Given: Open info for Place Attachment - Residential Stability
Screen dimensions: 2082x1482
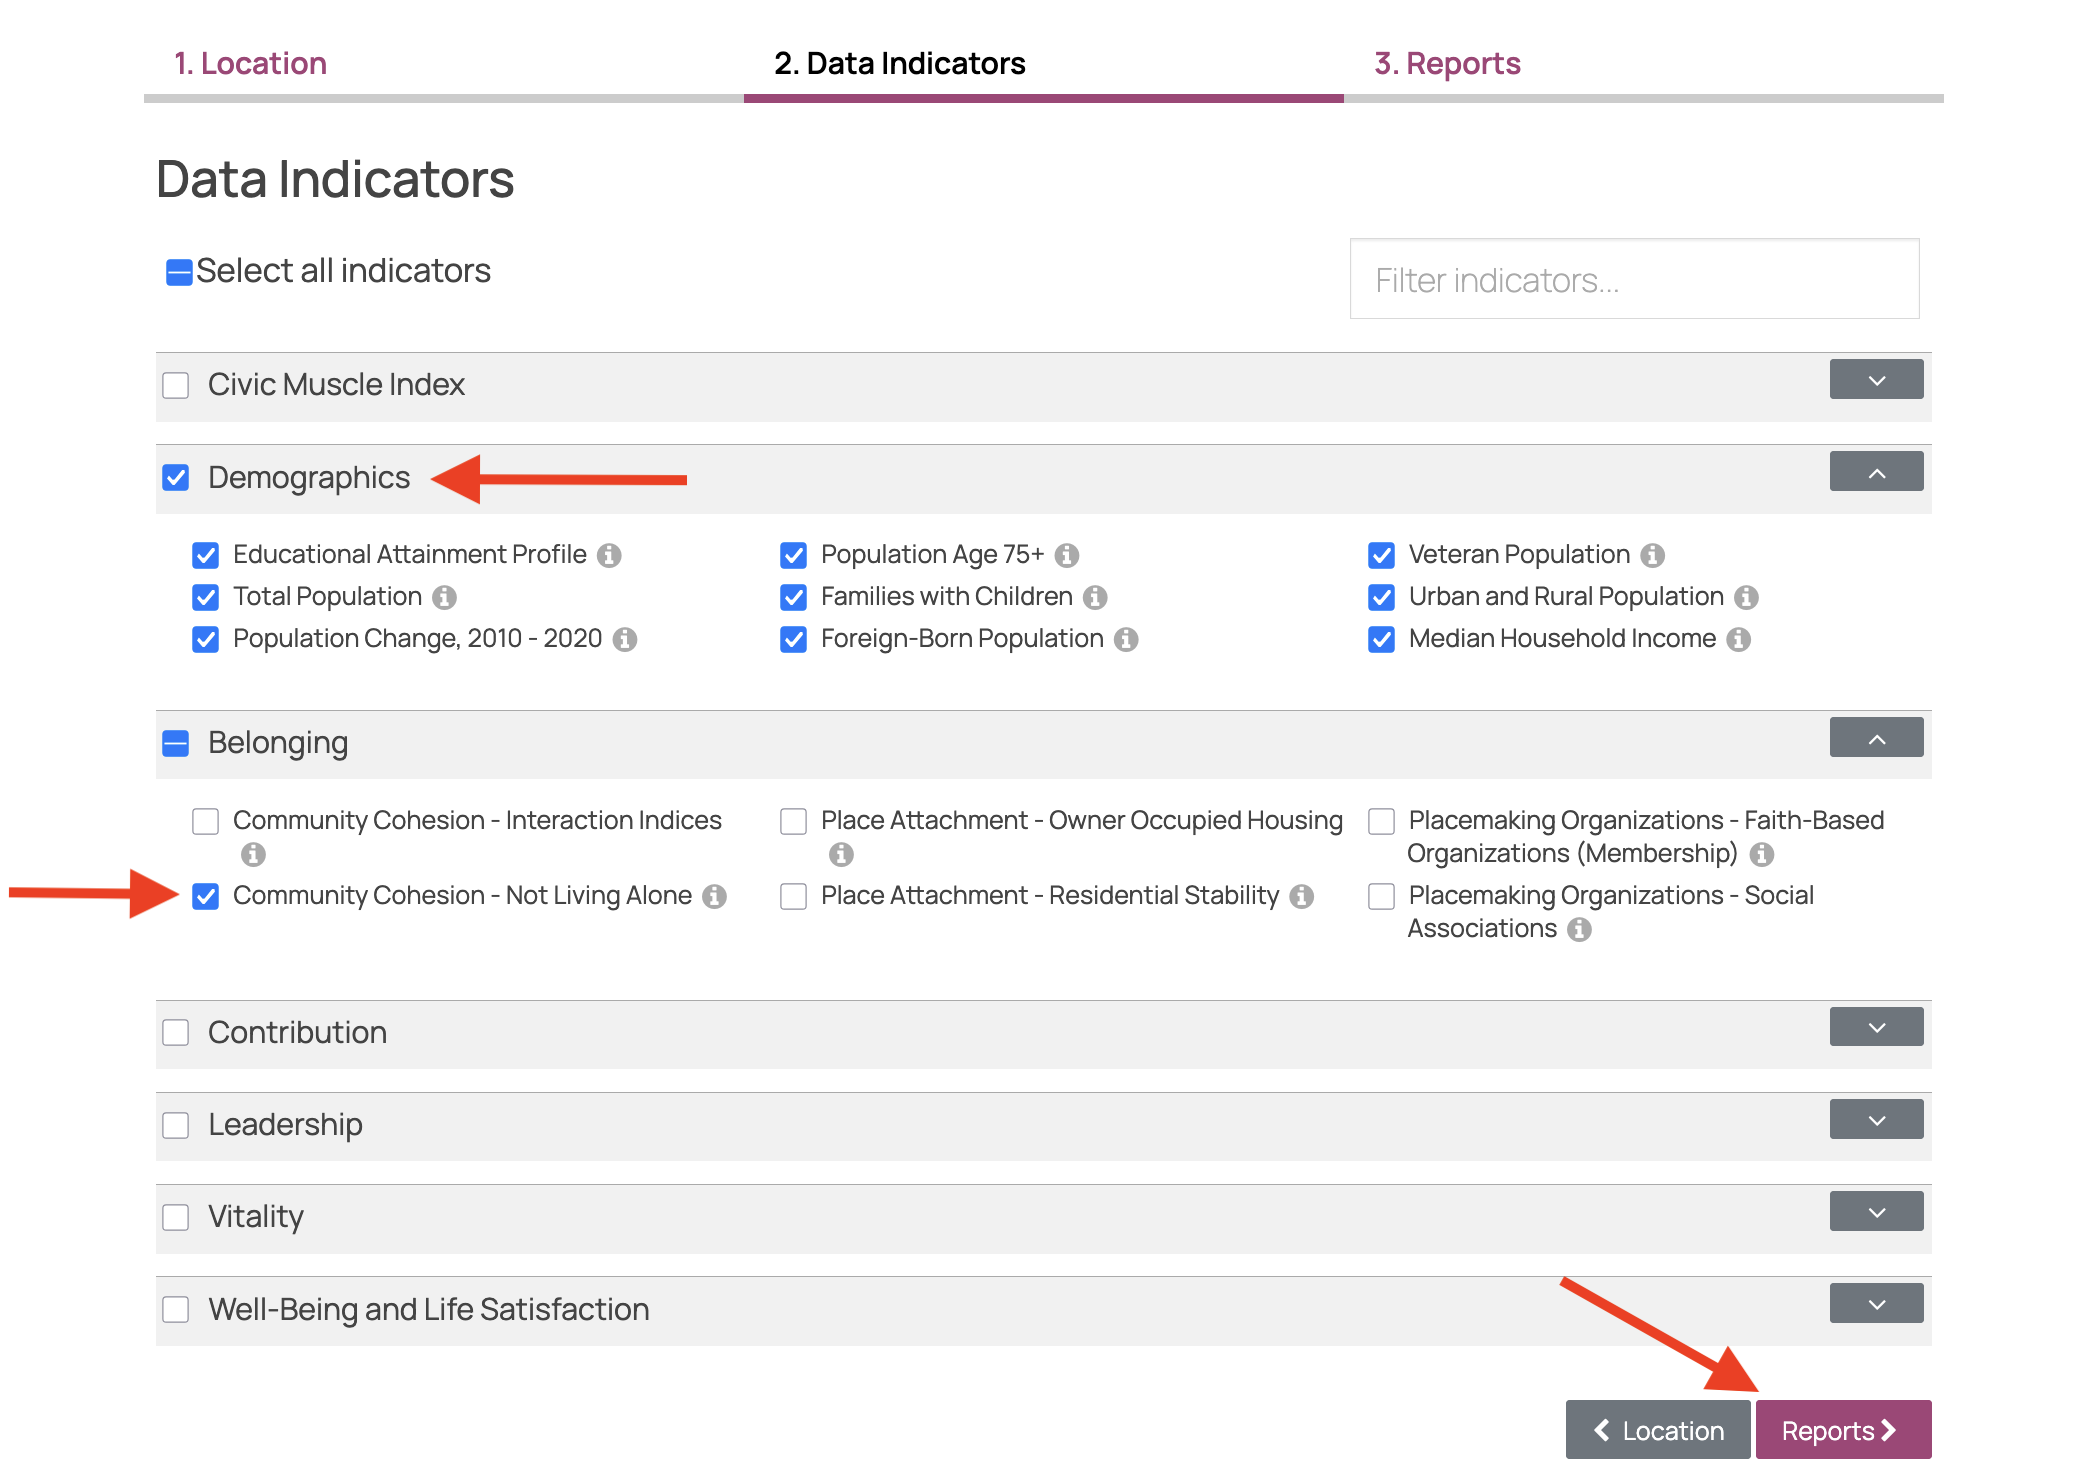Looking at the screenshot, I should [x=1302, y=895].
